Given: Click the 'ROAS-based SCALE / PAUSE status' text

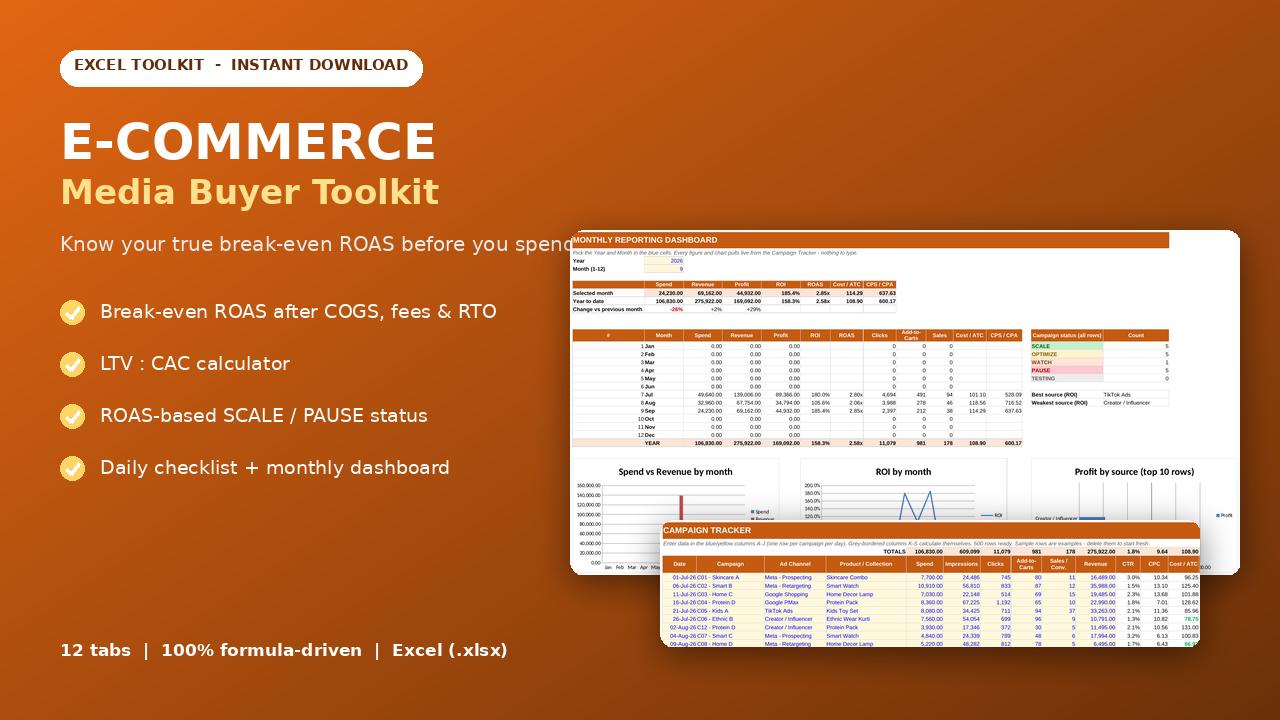Looking at the screenshot, I should click(264, 416).
